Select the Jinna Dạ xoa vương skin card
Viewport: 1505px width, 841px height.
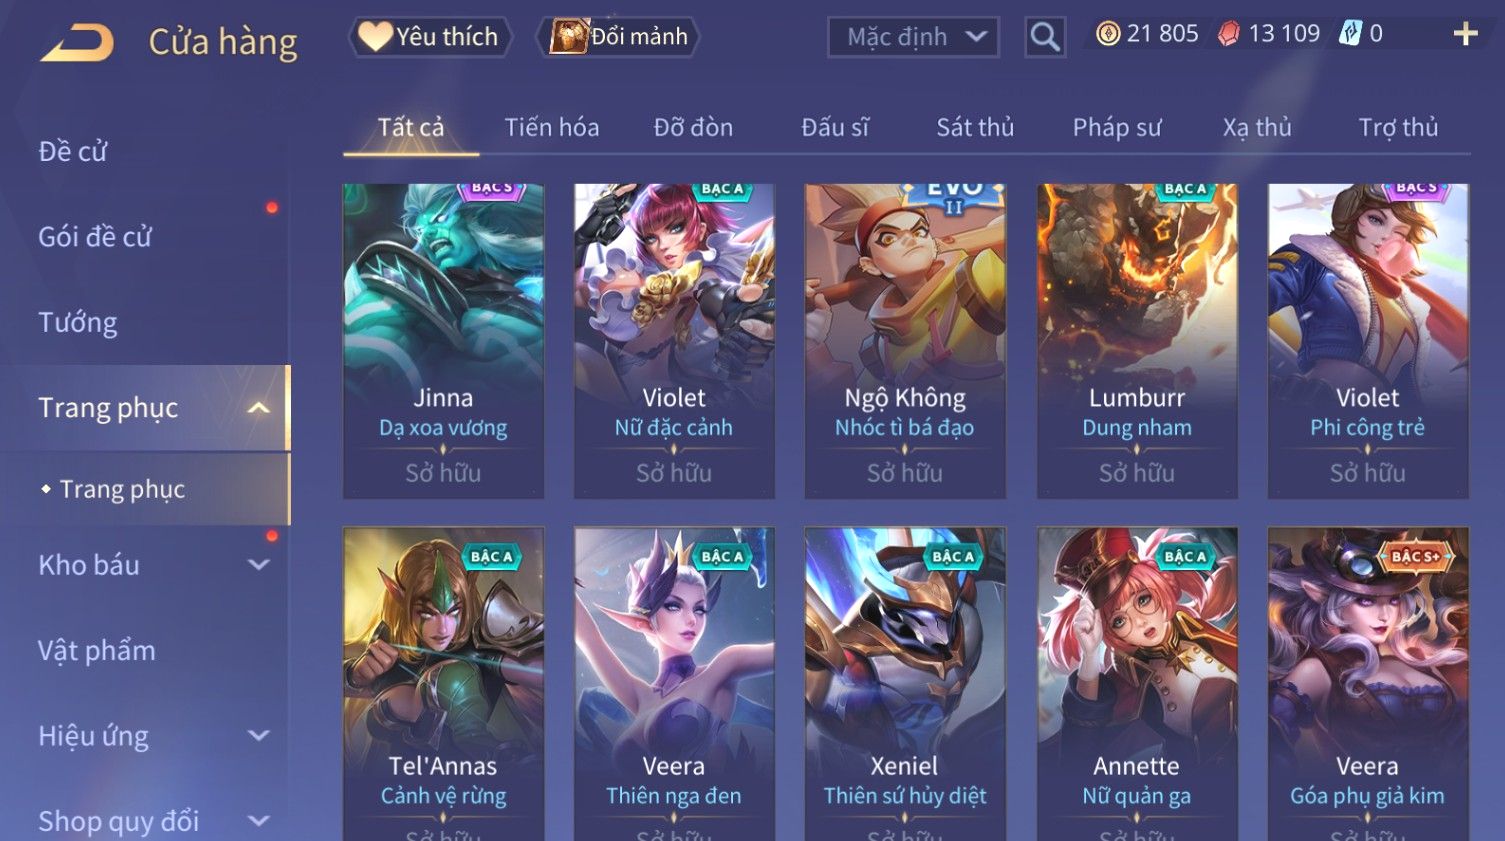pyautogui.click(x=443, y=341)
